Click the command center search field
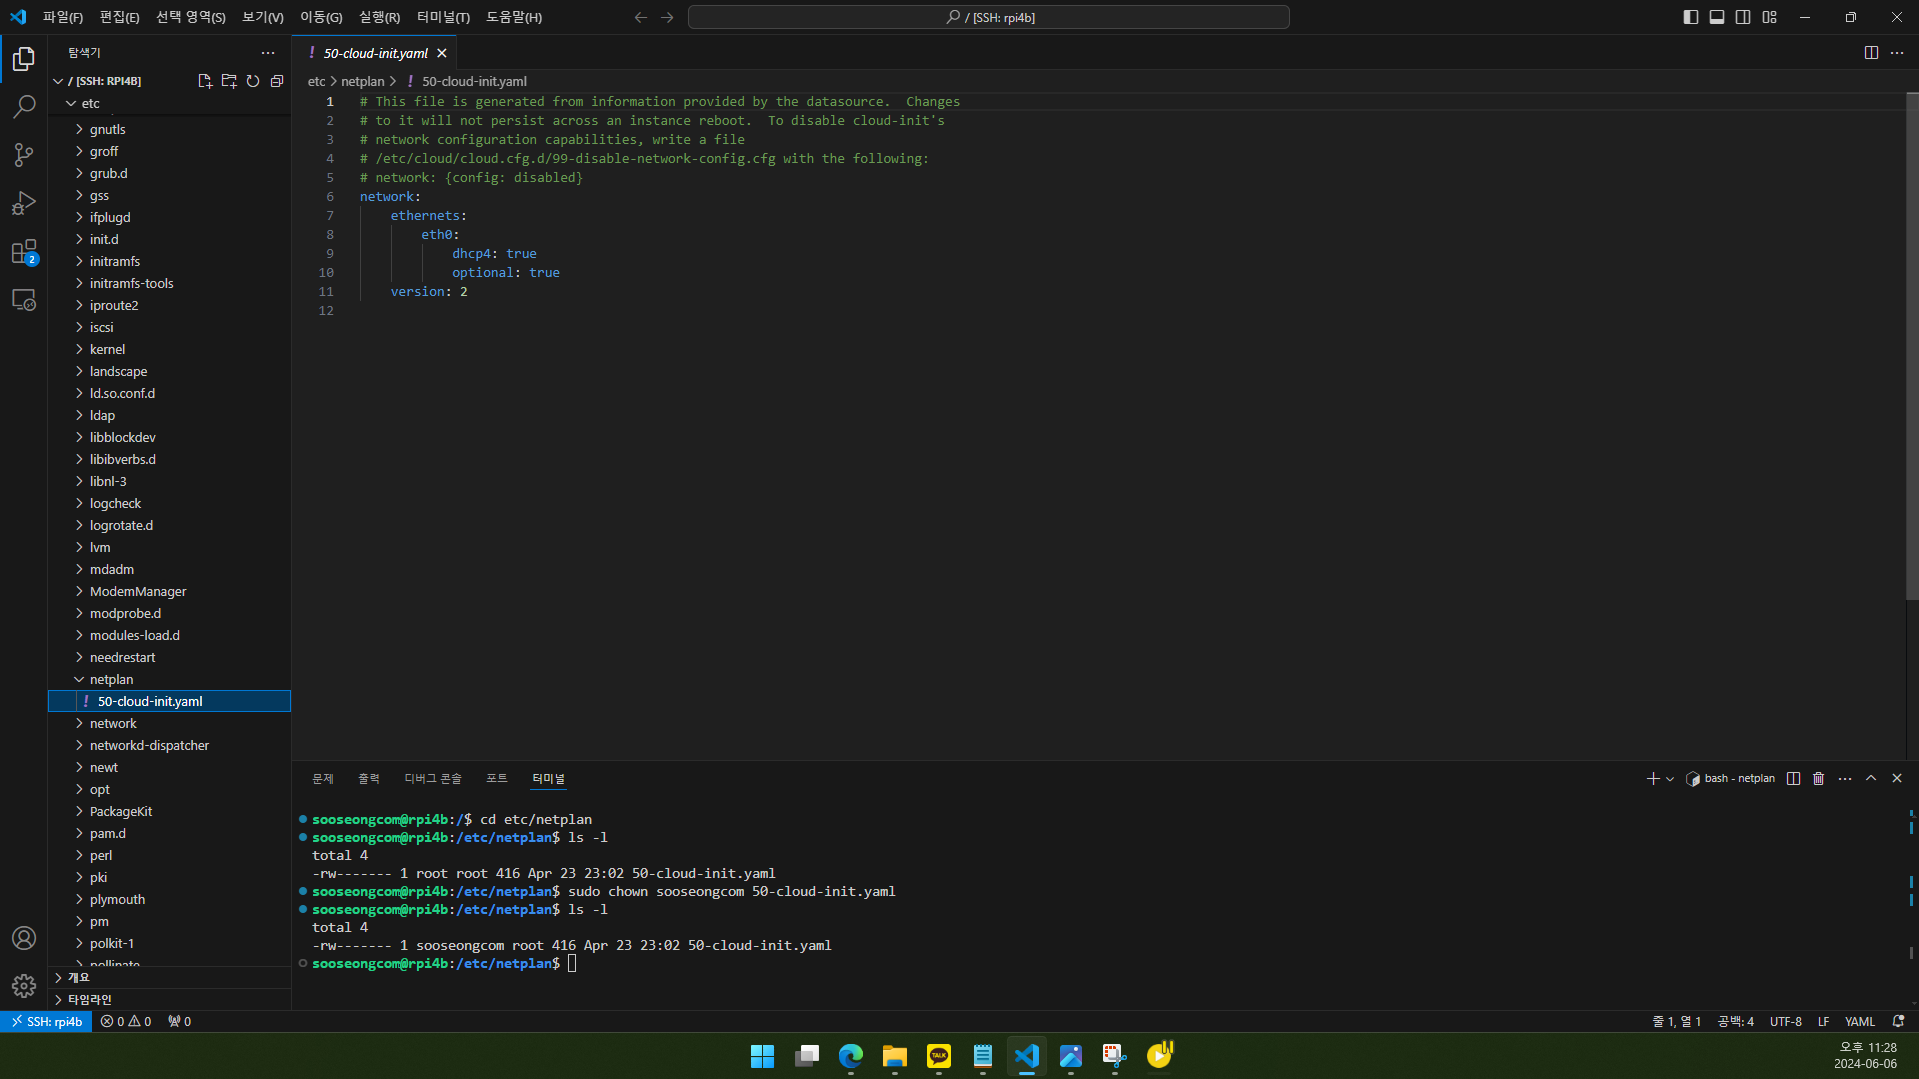Image resolution: width=1919 pixels, height=1079 pixels. pos(988,17)
